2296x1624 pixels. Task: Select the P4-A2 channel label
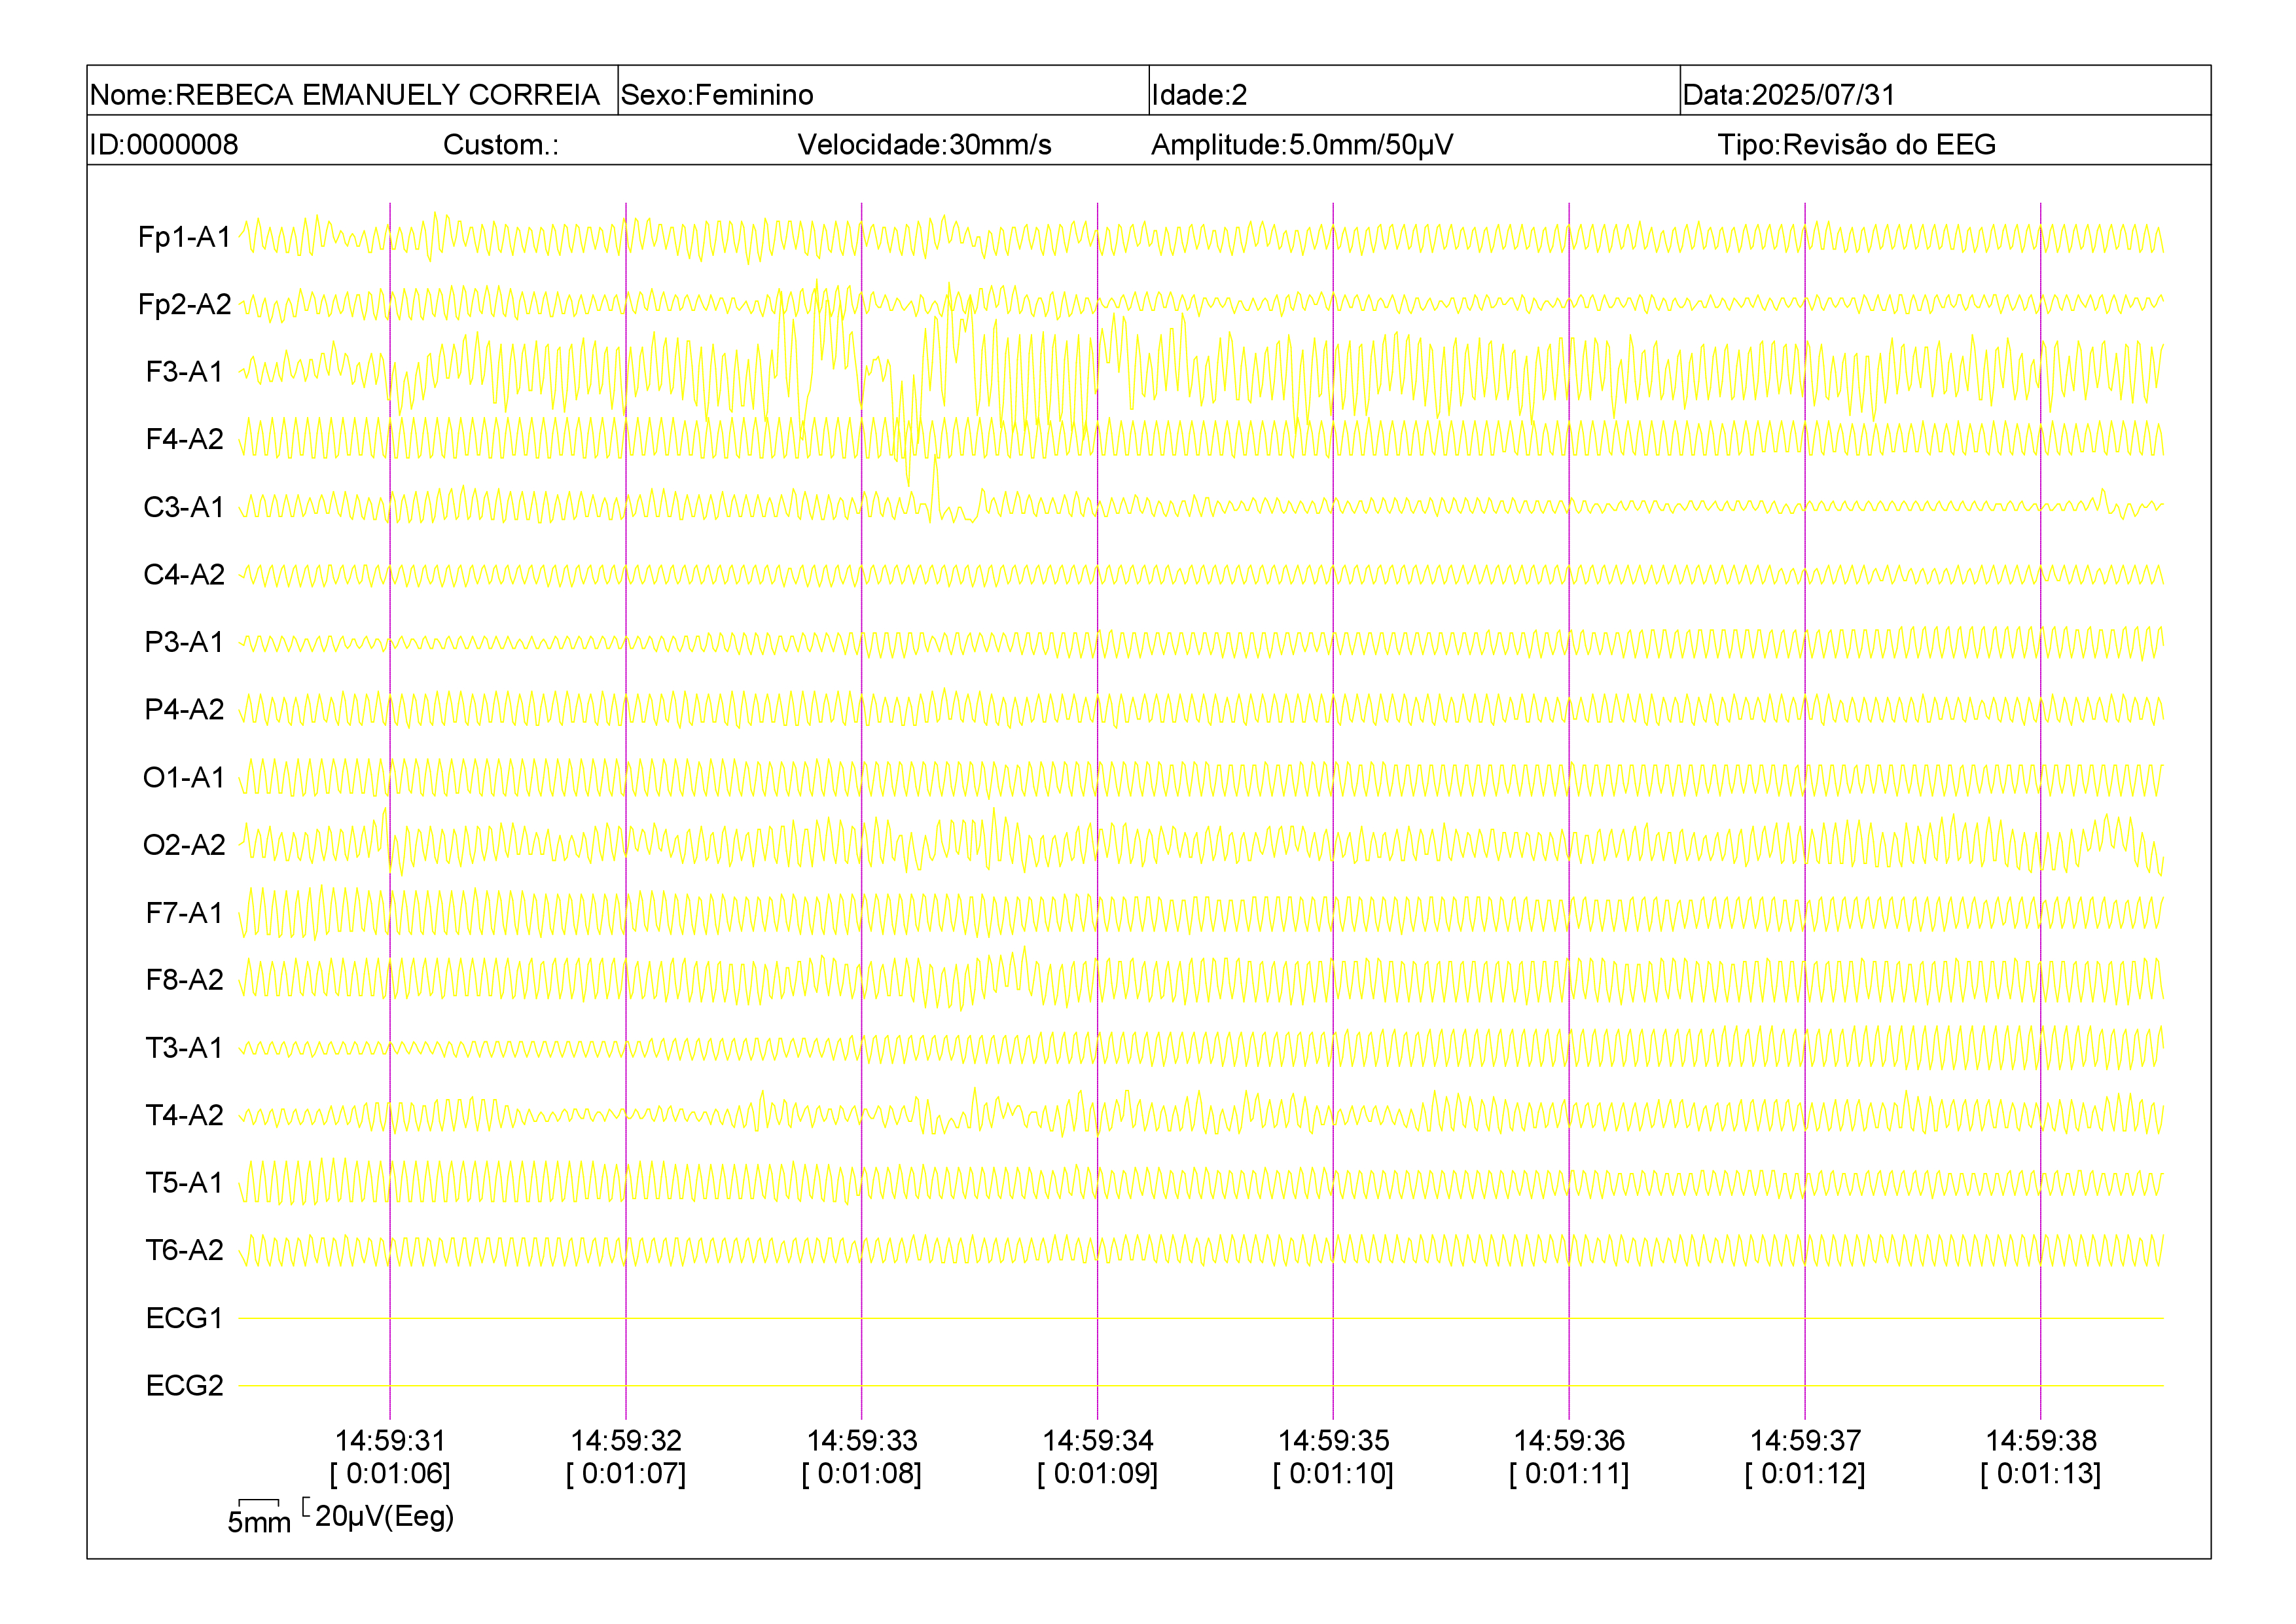click(184, 709)
